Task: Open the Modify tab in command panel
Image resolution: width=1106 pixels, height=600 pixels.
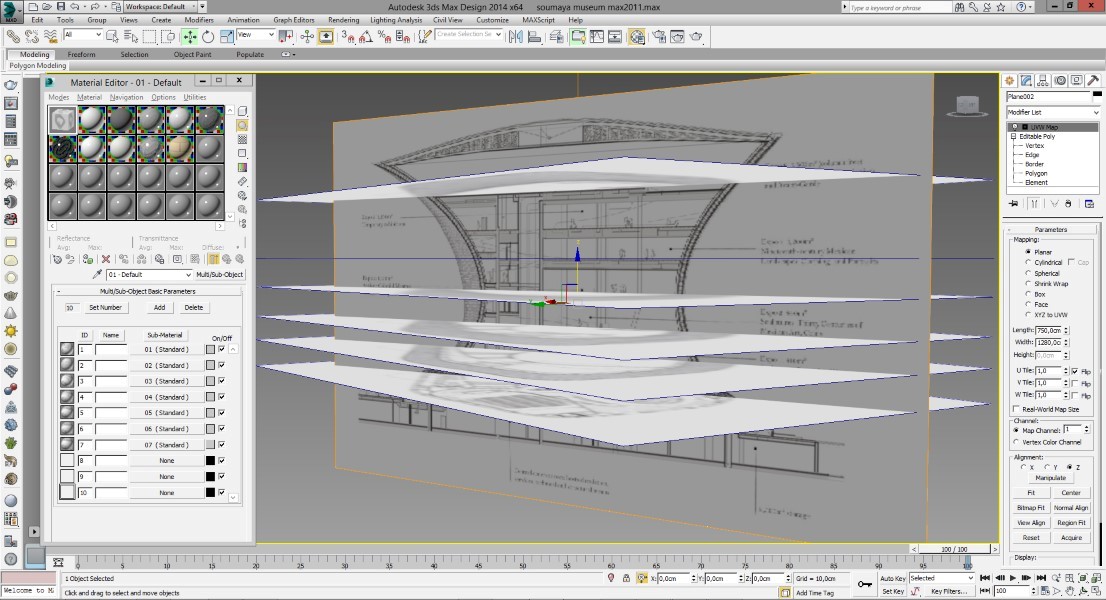Action: point(1026,80)
